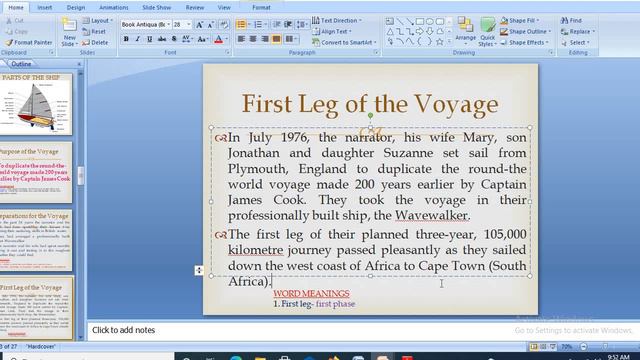
Task: Switch to the View tab
Action: click(x=224, y=7)
